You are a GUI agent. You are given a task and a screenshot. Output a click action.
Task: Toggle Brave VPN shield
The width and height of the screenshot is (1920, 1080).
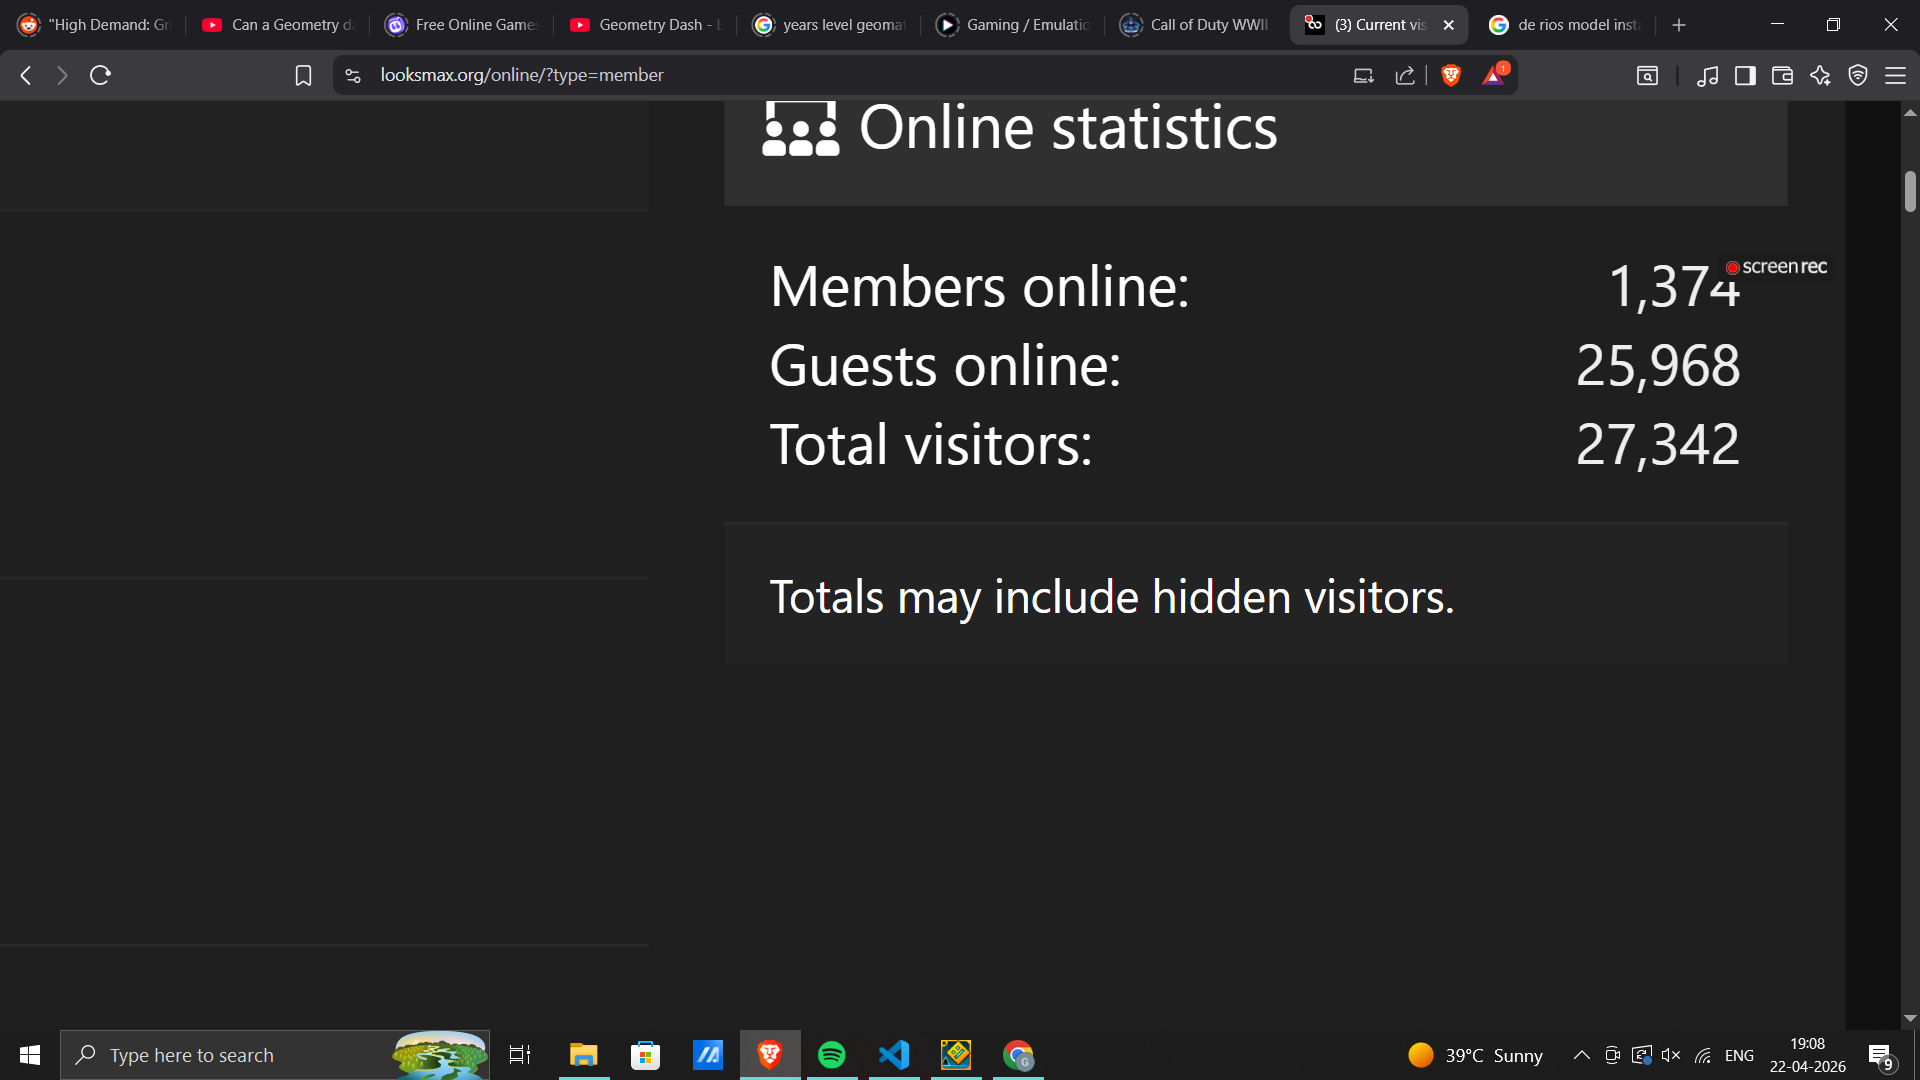click(1858, 75)
